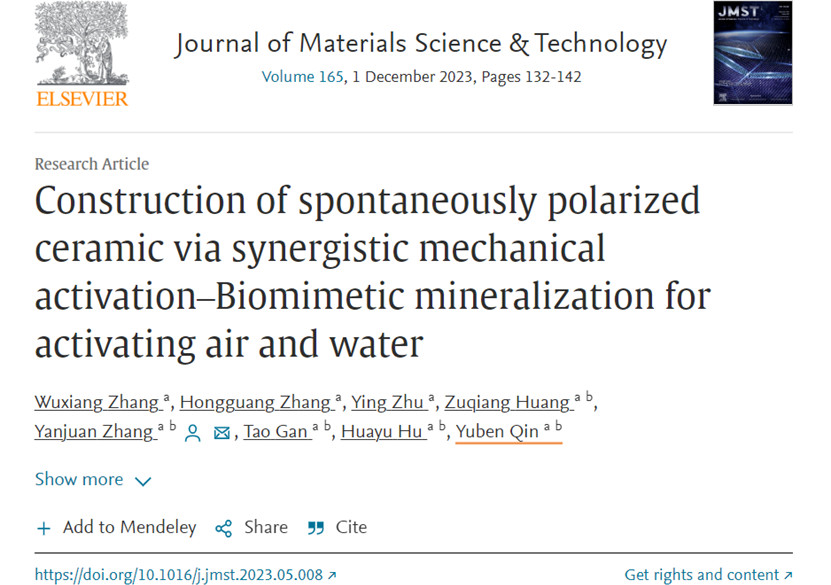831x585 pixels.
Task: Click the author profile person icon
Action: (x=193, y=433)
